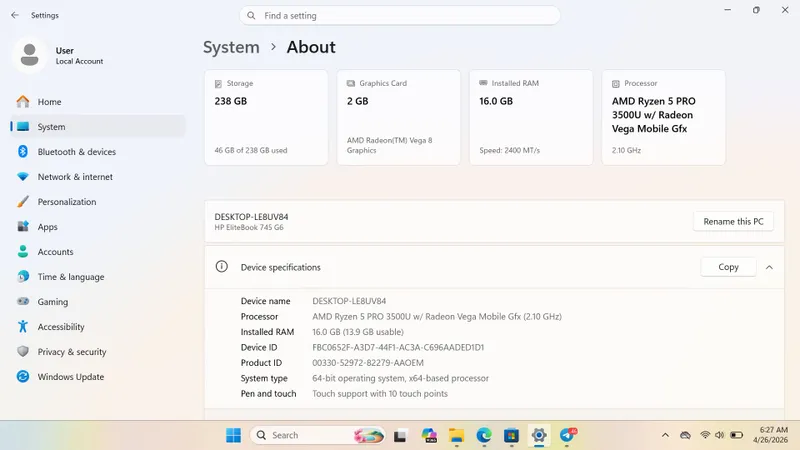The image size is (800, 450).
Task: Click the Graphics Card icon
Action: coord(351,83)
